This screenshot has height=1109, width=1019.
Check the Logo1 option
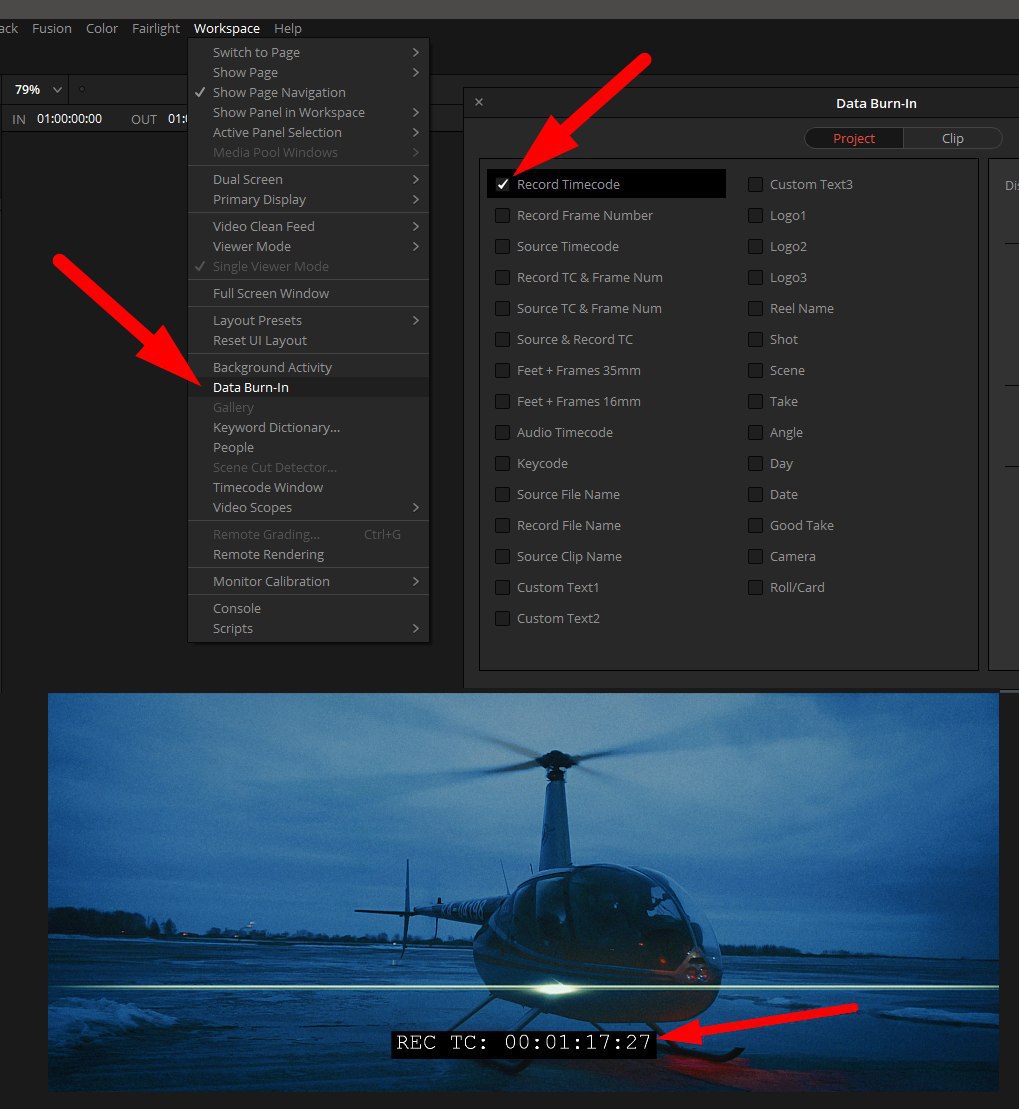(755, 215)
